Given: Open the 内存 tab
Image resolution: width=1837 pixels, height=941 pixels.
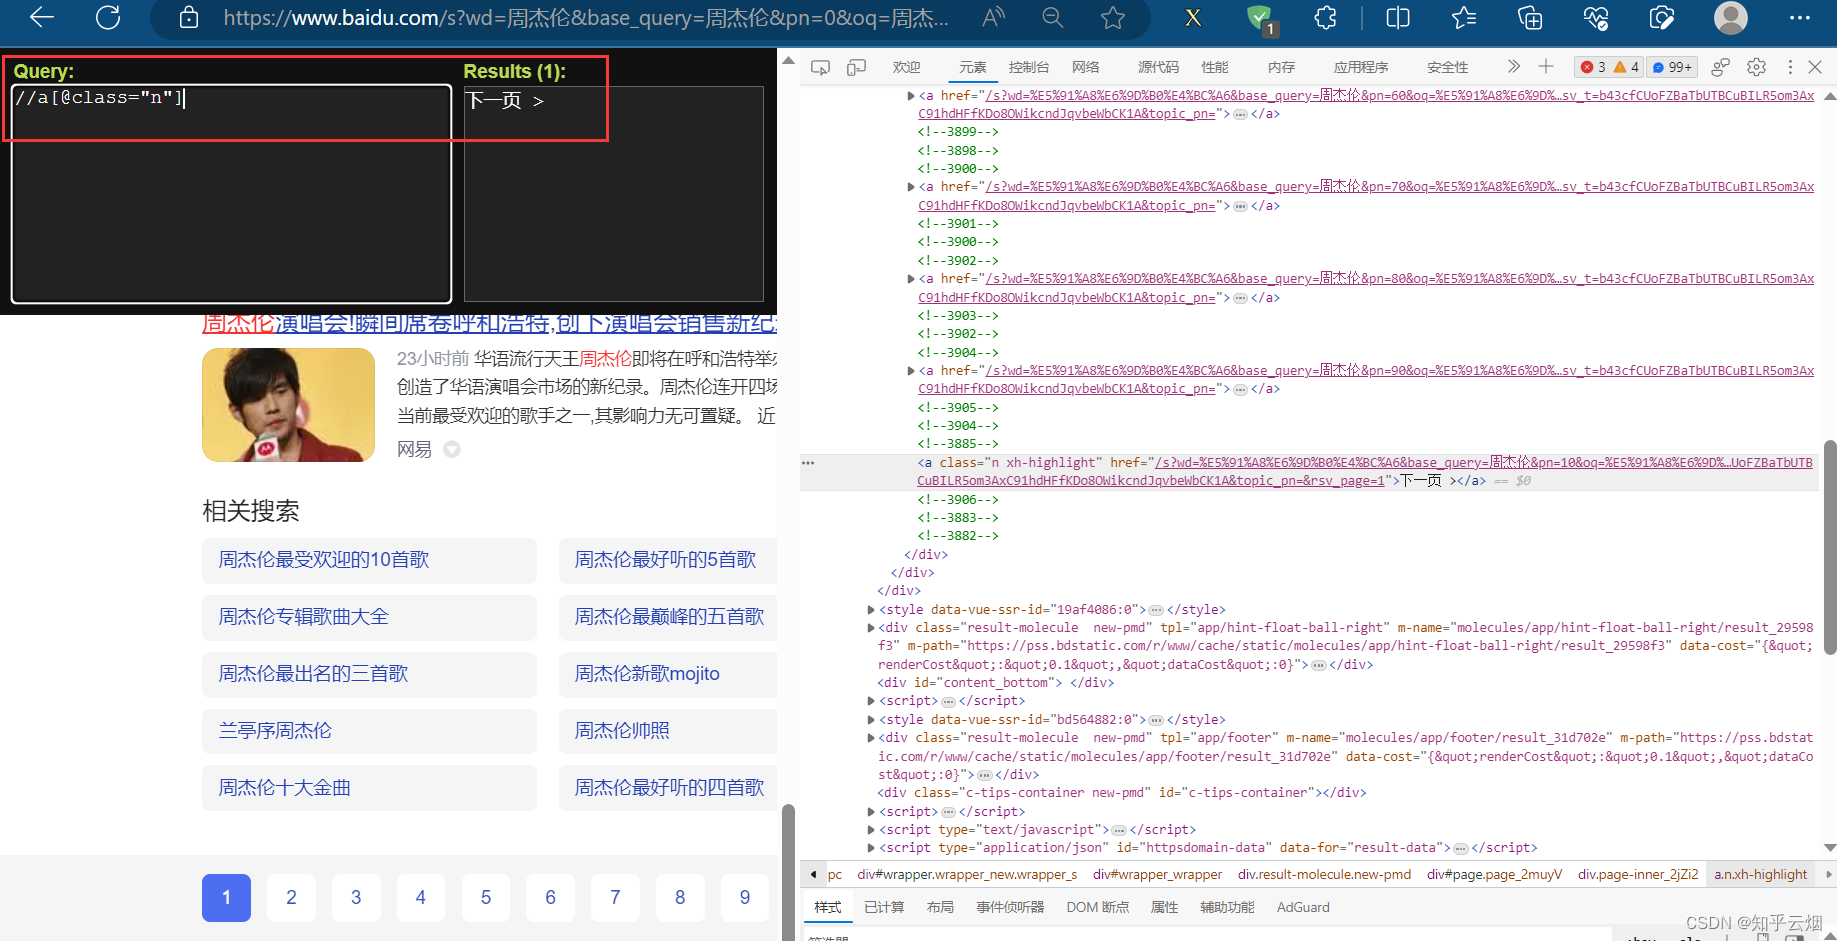Looking at the screenshot, I should pos(1281,67).
